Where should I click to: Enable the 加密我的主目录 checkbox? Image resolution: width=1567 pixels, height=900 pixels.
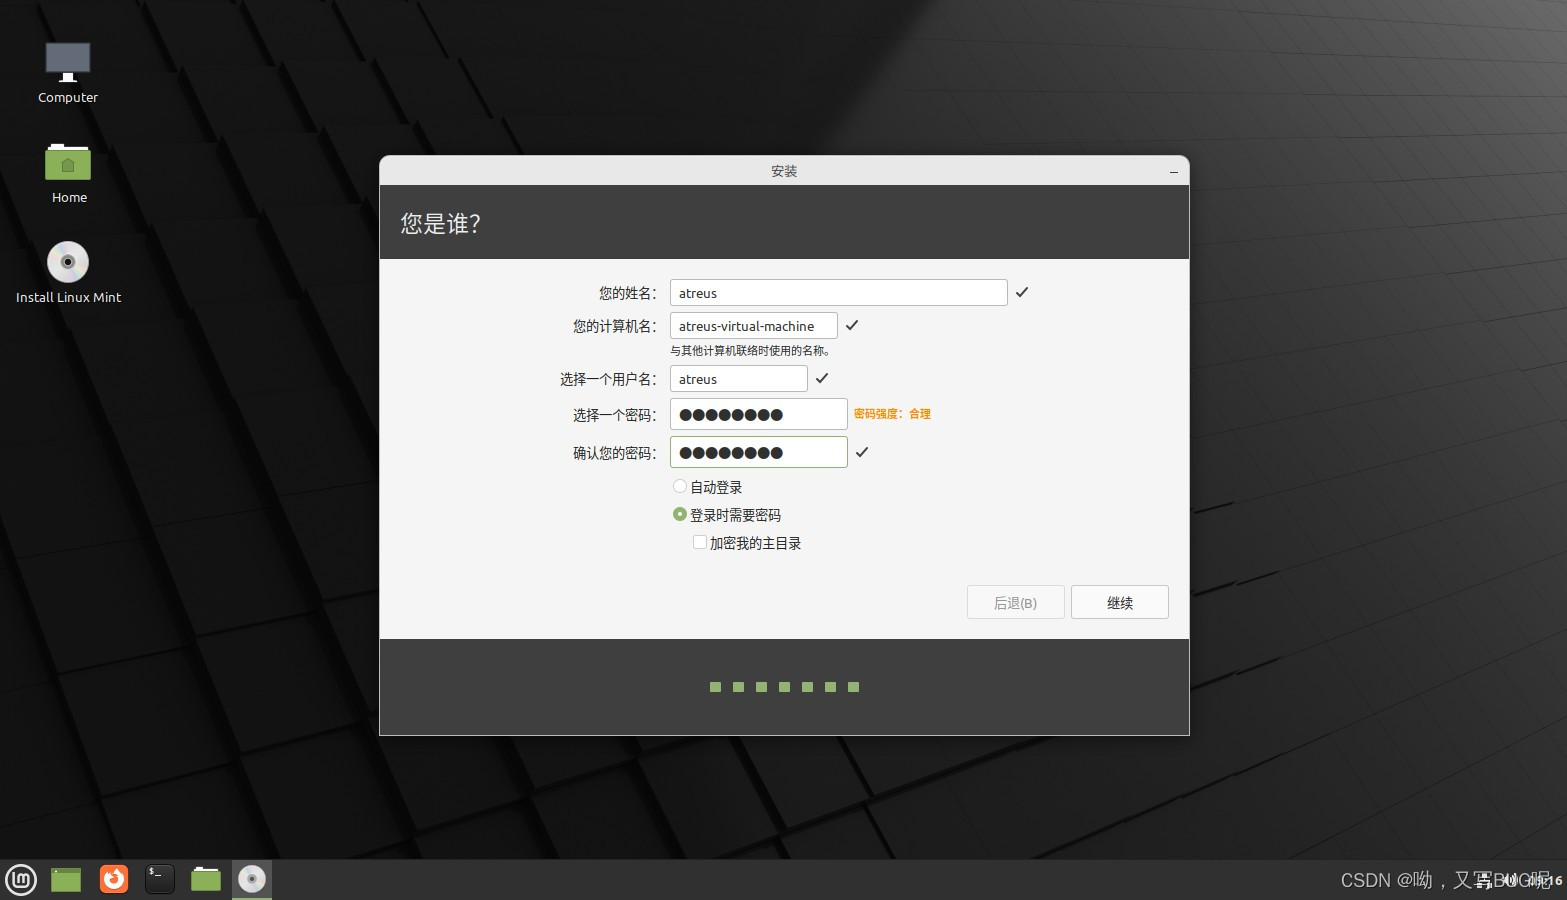click(x=700, y=542)
